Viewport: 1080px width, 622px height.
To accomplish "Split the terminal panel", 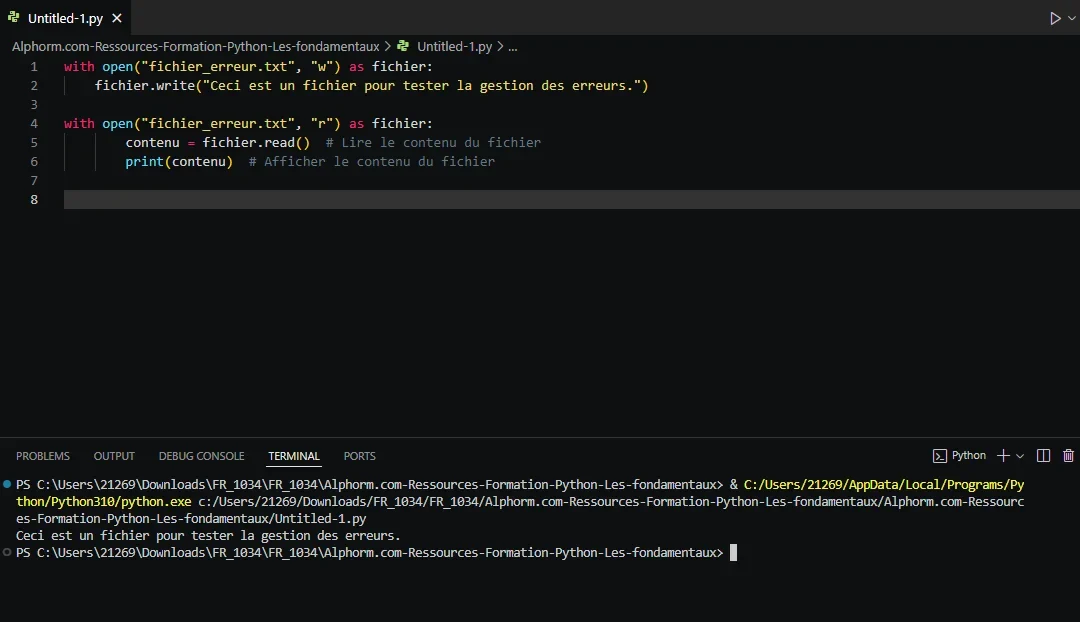I will (x=1043, y=455).
